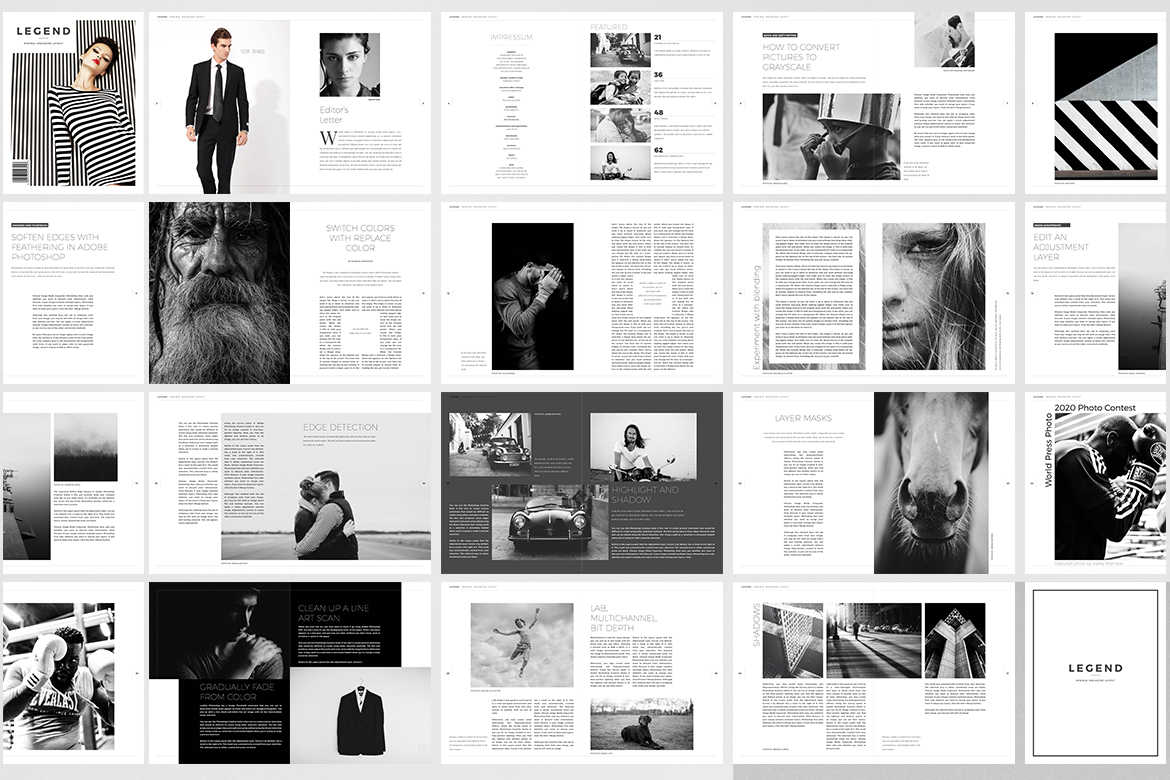Select the Switch Colors with Replace Color spread
The width and height of the screenshot is (1170, 780).
pyautogui.click(x=290, y=293)
